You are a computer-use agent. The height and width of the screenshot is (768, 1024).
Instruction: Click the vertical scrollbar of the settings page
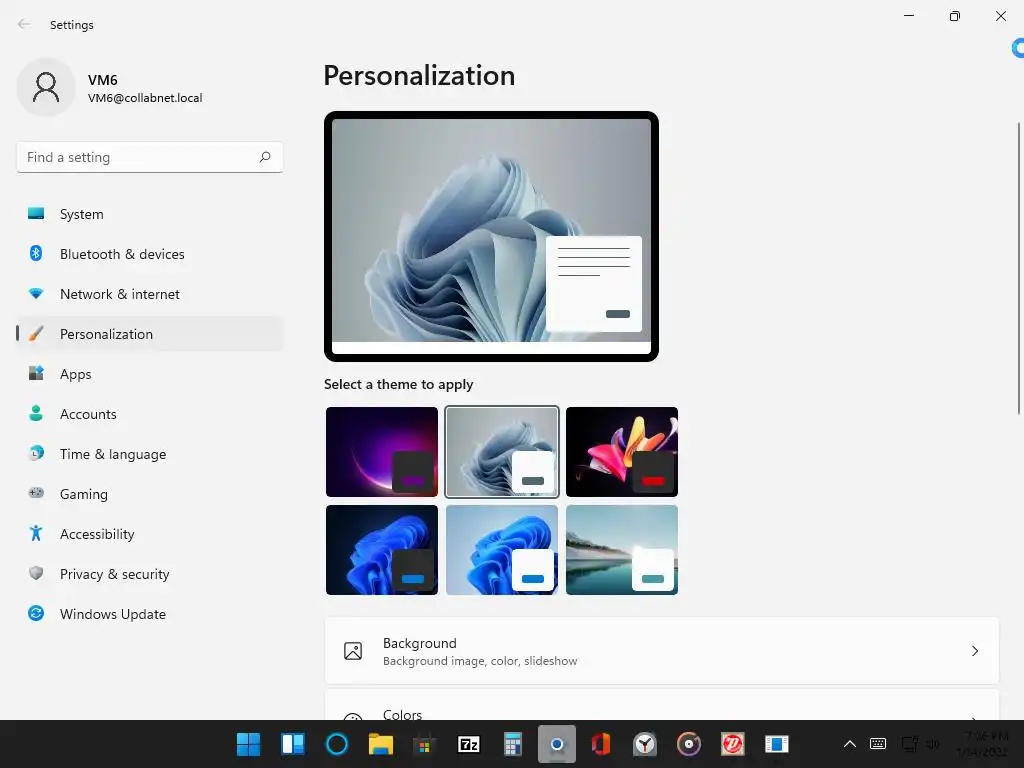tap(1019, 268)
